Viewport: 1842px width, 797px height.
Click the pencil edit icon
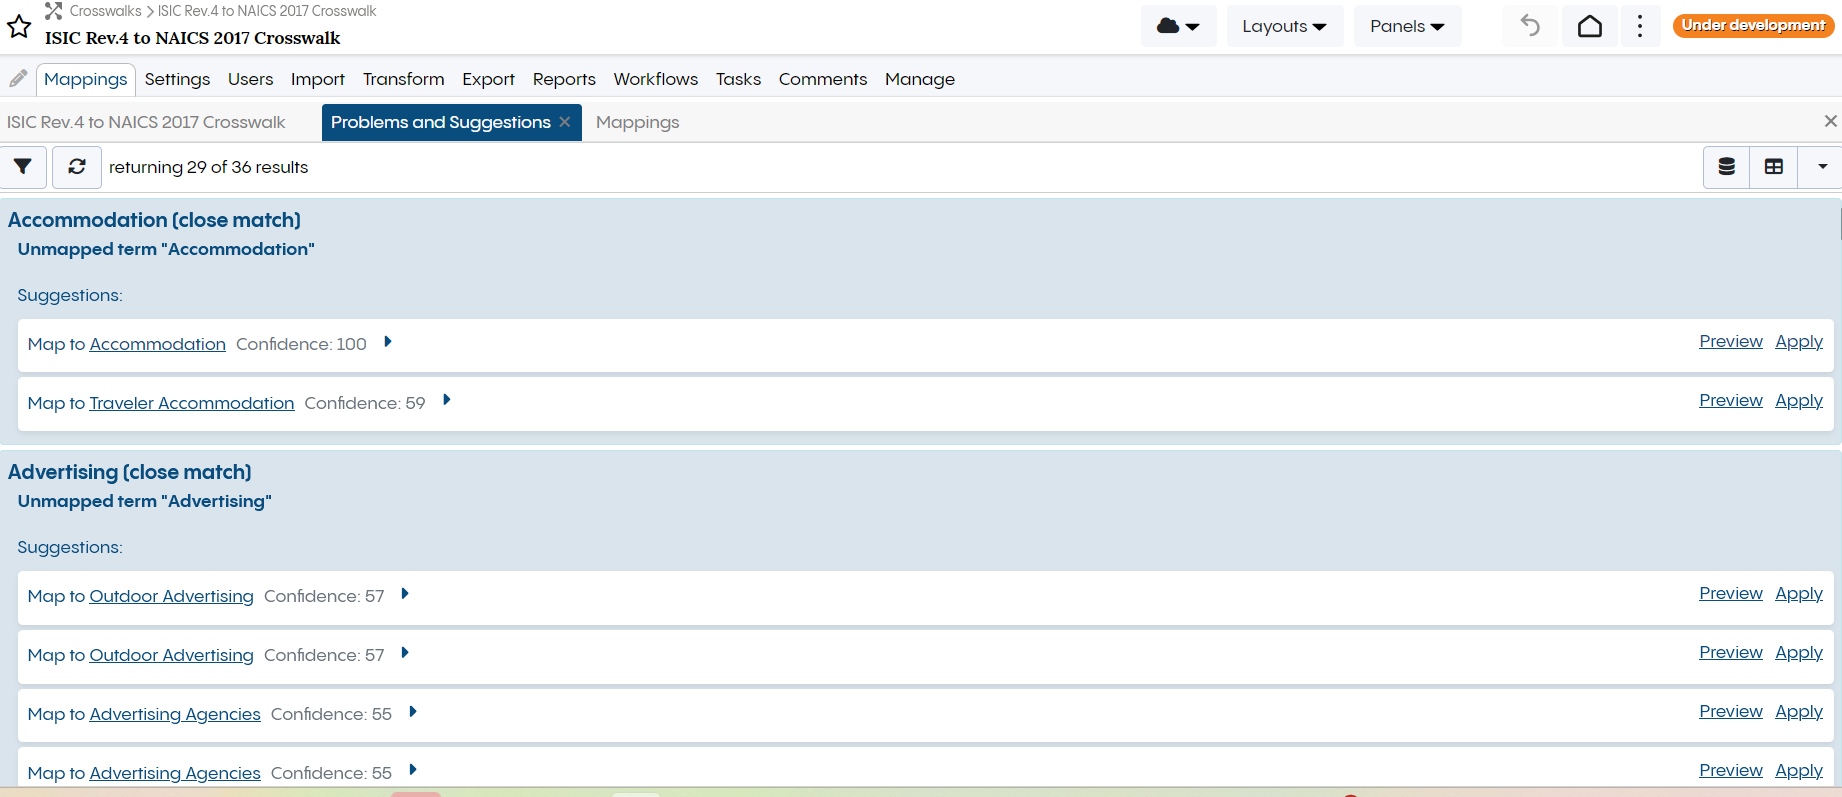(x=18, y=78)
